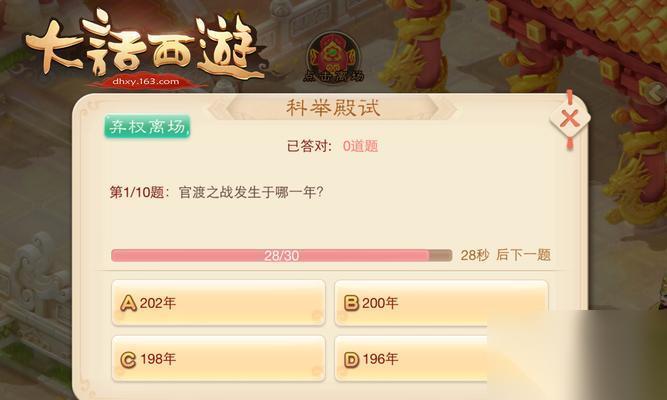Choose answer option 200年
This screenshot has height=400, width=667.
(441, 303)
